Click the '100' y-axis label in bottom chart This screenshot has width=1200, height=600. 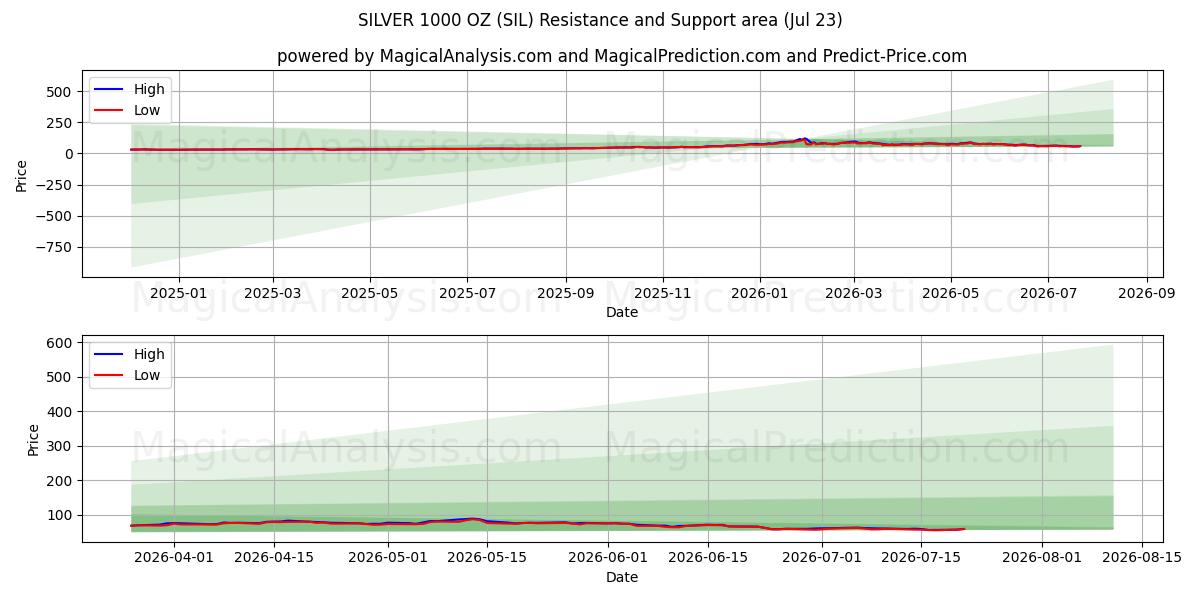pyautogui.click(x=62, y=516)
